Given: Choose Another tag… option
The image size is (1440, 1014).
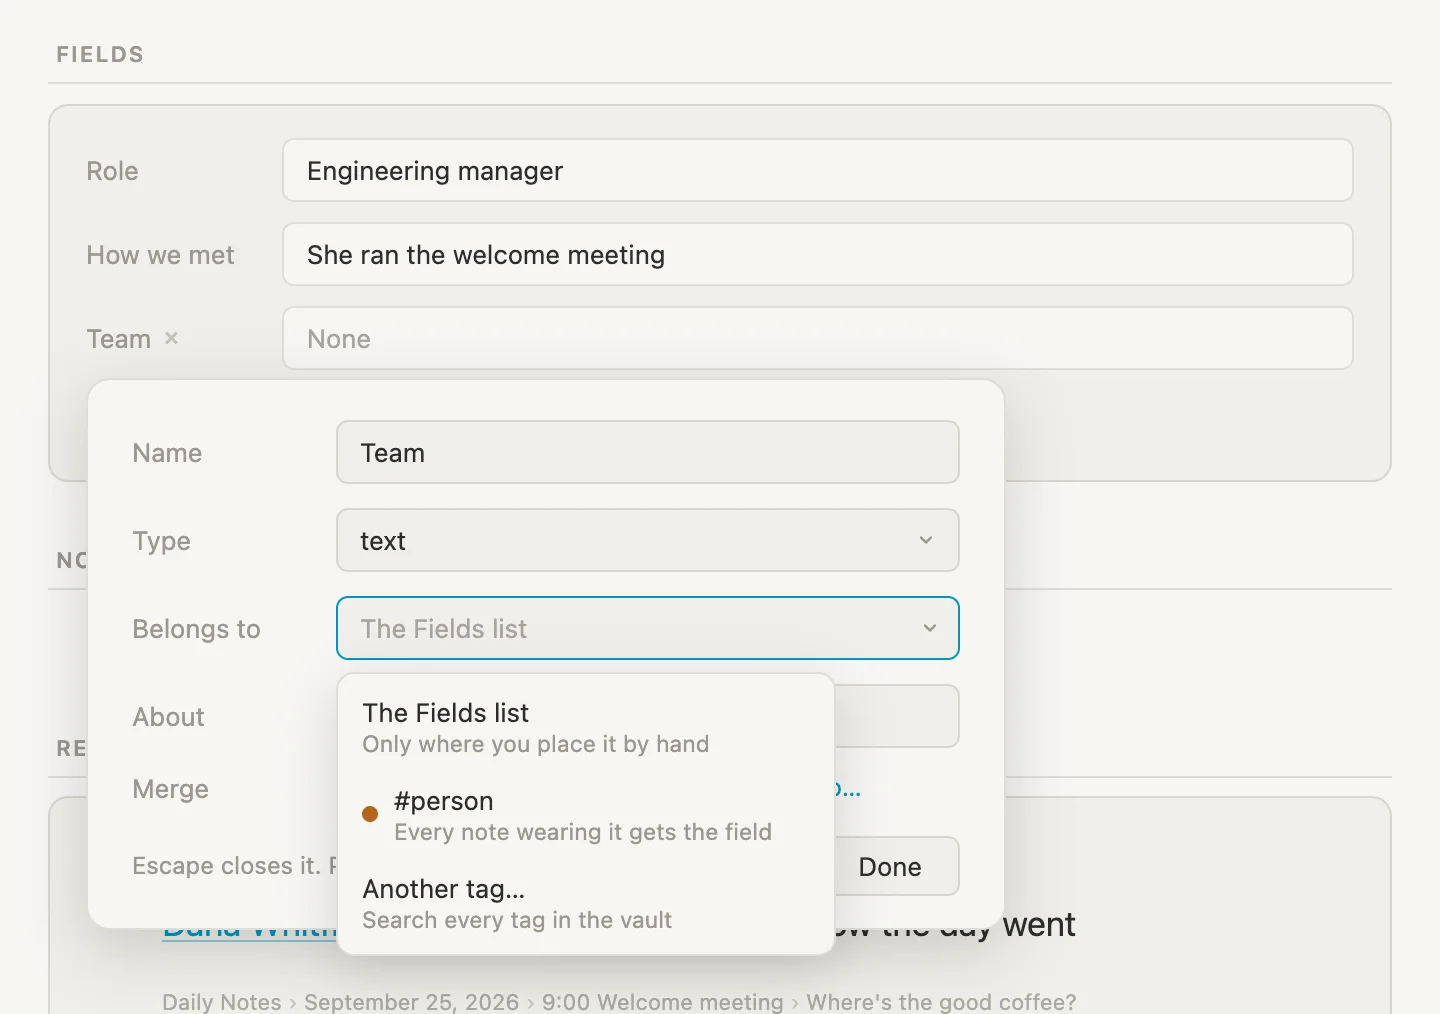Looking at the screenshot, I should coord(586,903).
